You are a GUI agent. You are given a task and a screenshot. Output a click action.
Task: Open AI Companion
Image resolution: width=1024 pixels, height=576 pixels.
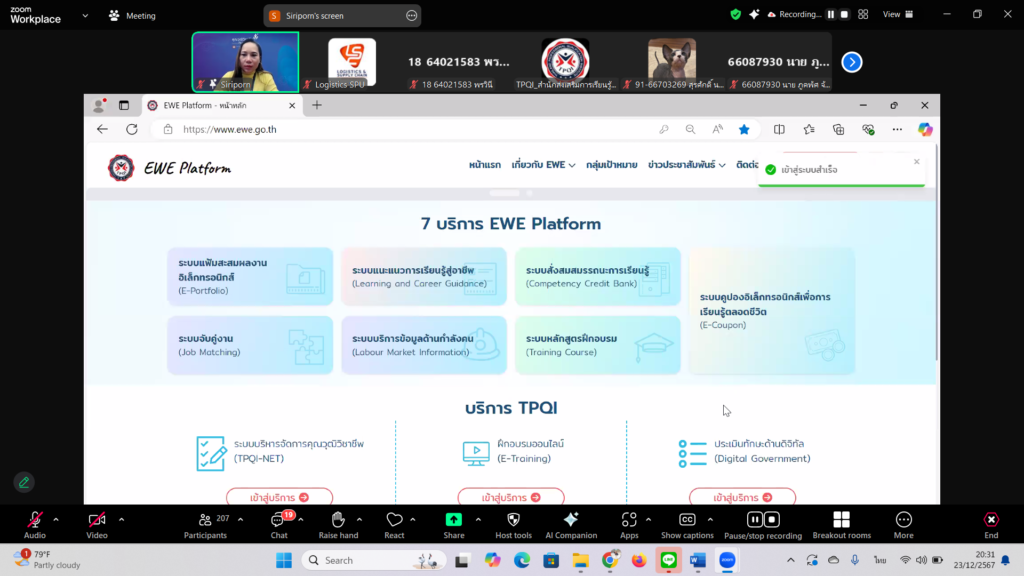571,524
